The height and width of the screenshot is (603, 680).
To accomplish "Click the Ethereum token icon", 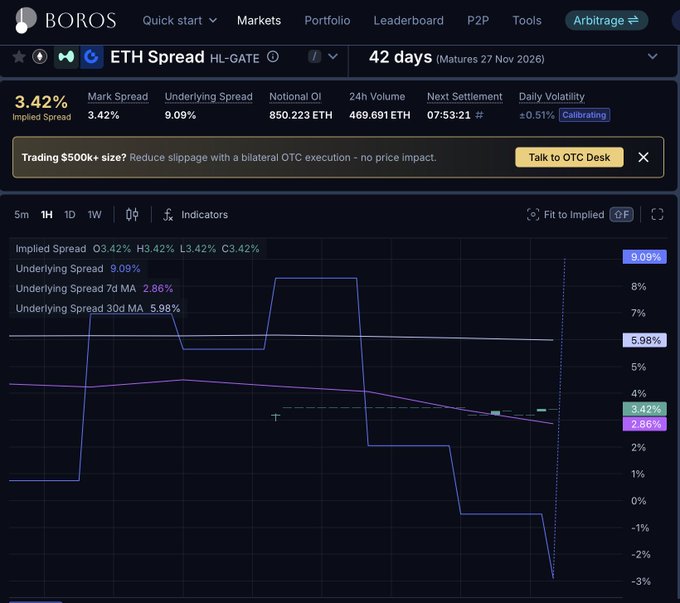I will click(x=40, y=56).
